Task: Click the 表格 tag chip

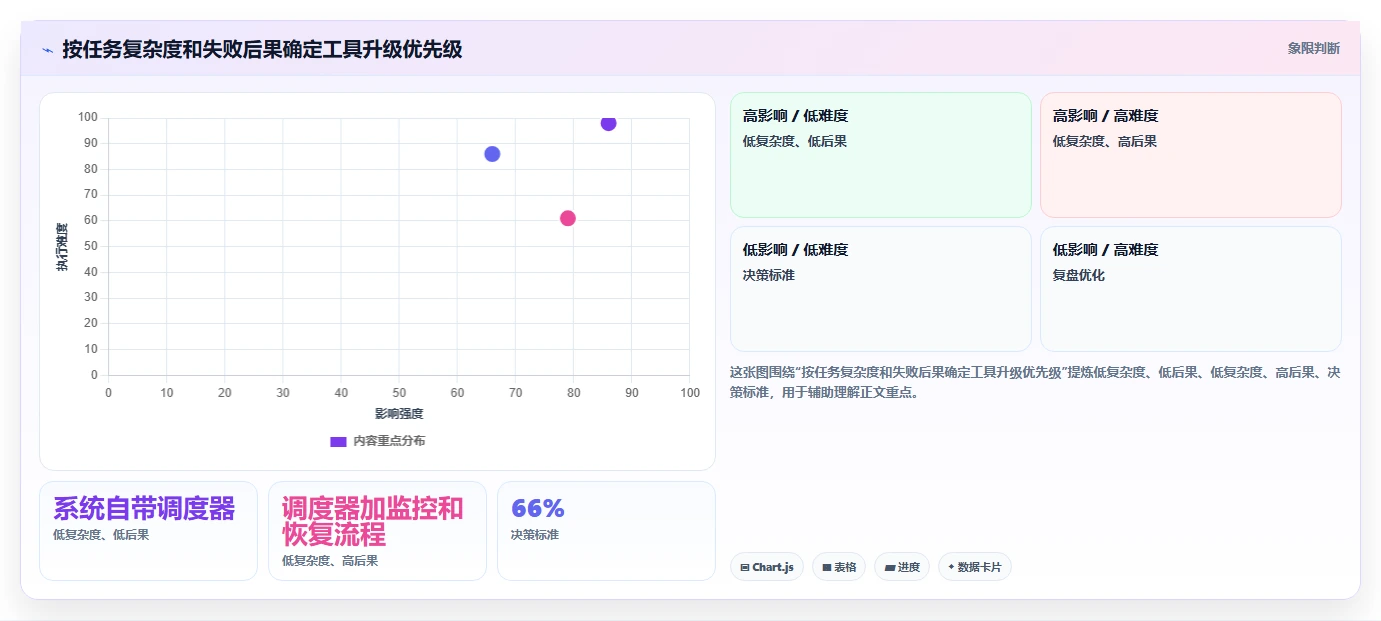Action: pos(839,567)
